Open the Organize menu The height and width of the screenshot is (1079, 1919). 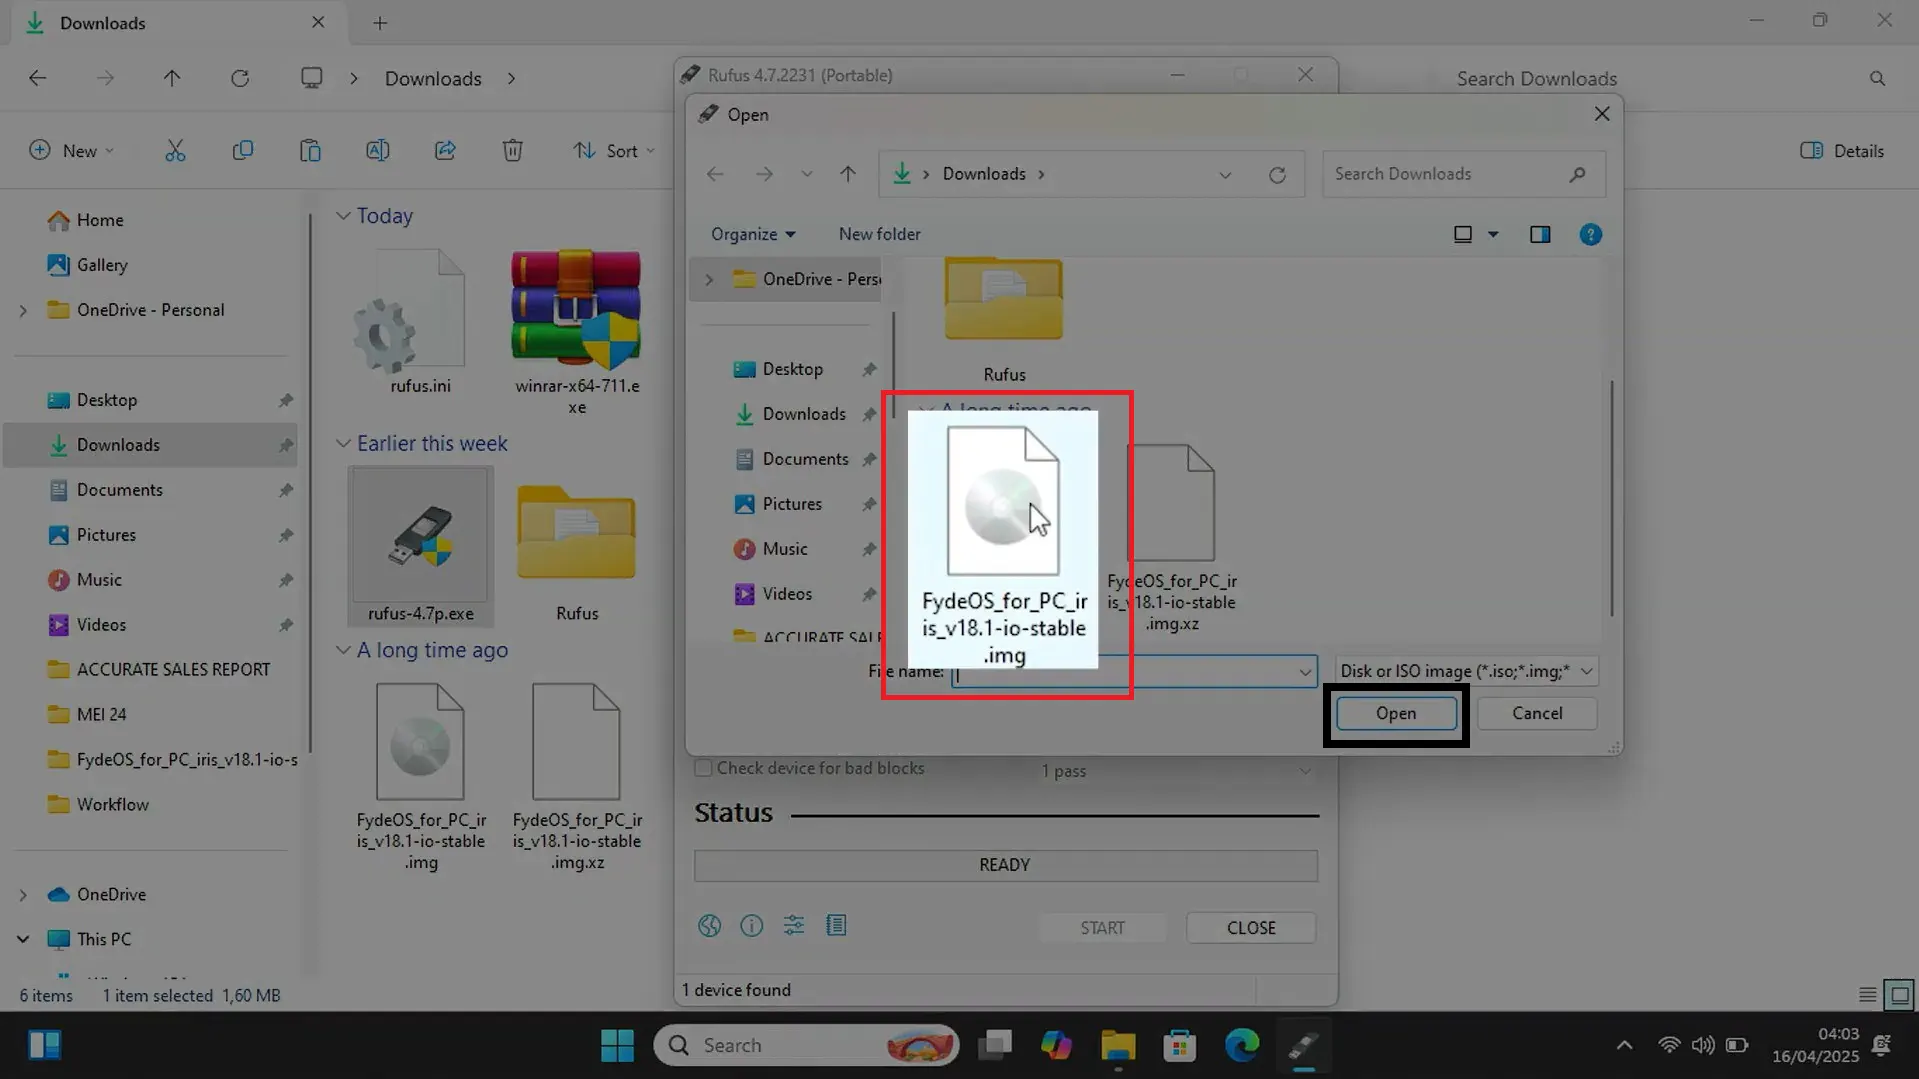(753, 233)
